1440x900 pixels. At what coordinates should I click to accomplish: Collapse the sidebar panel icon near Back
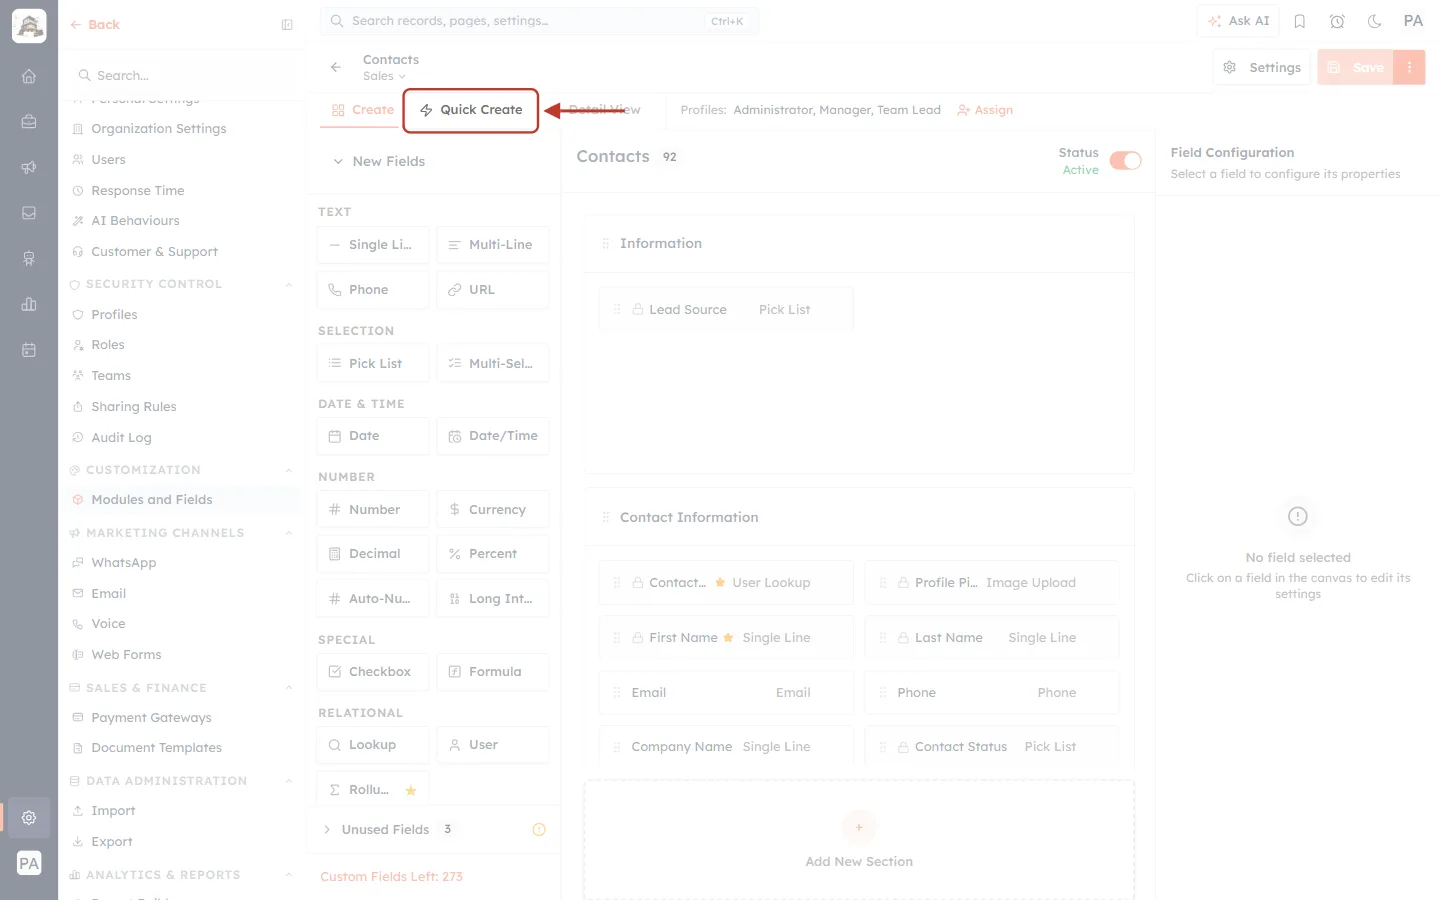287,25
